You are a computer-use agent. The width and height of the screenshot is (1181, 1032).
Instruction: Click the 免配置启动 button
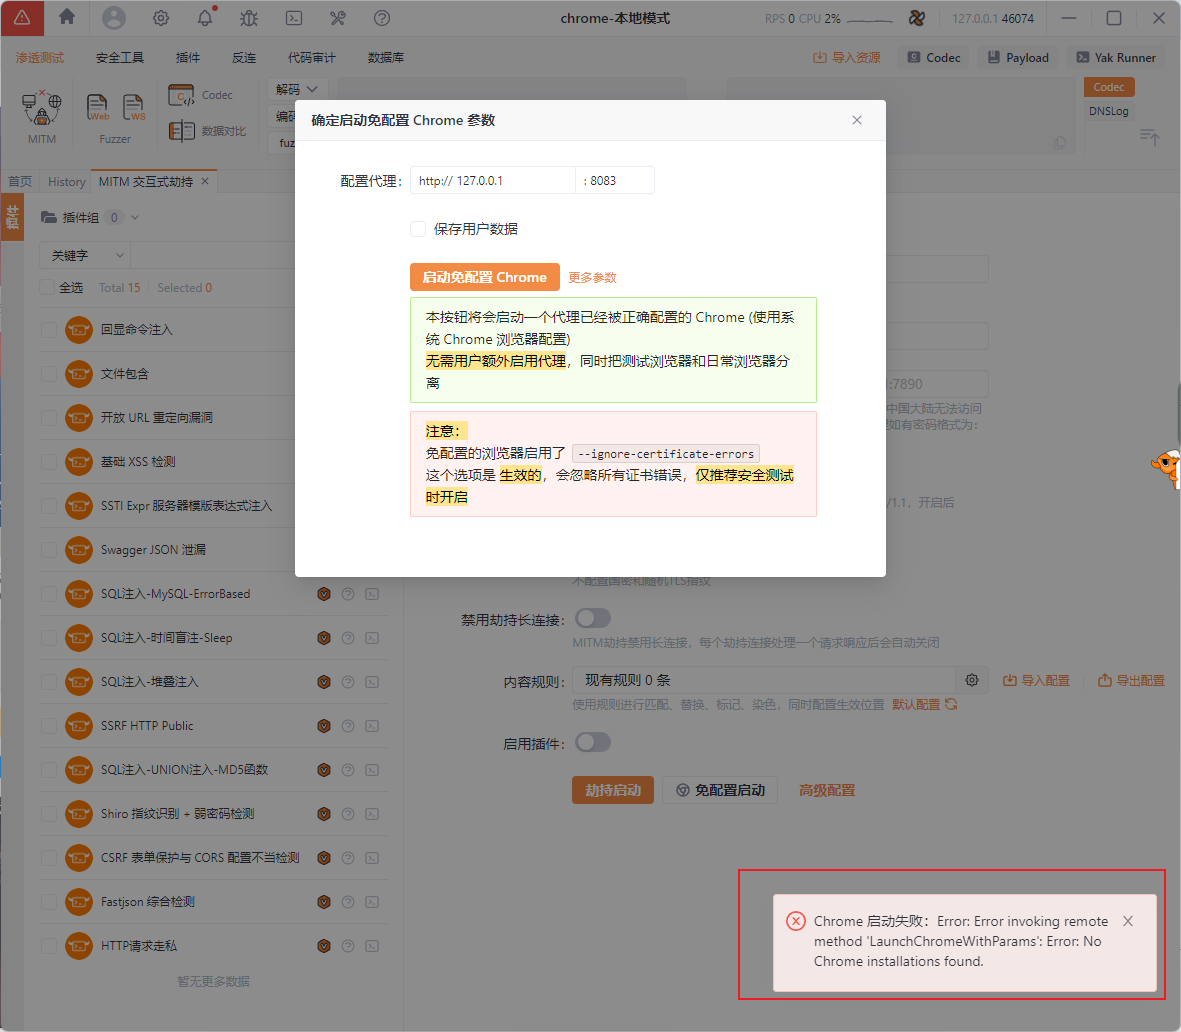[720, 790]
